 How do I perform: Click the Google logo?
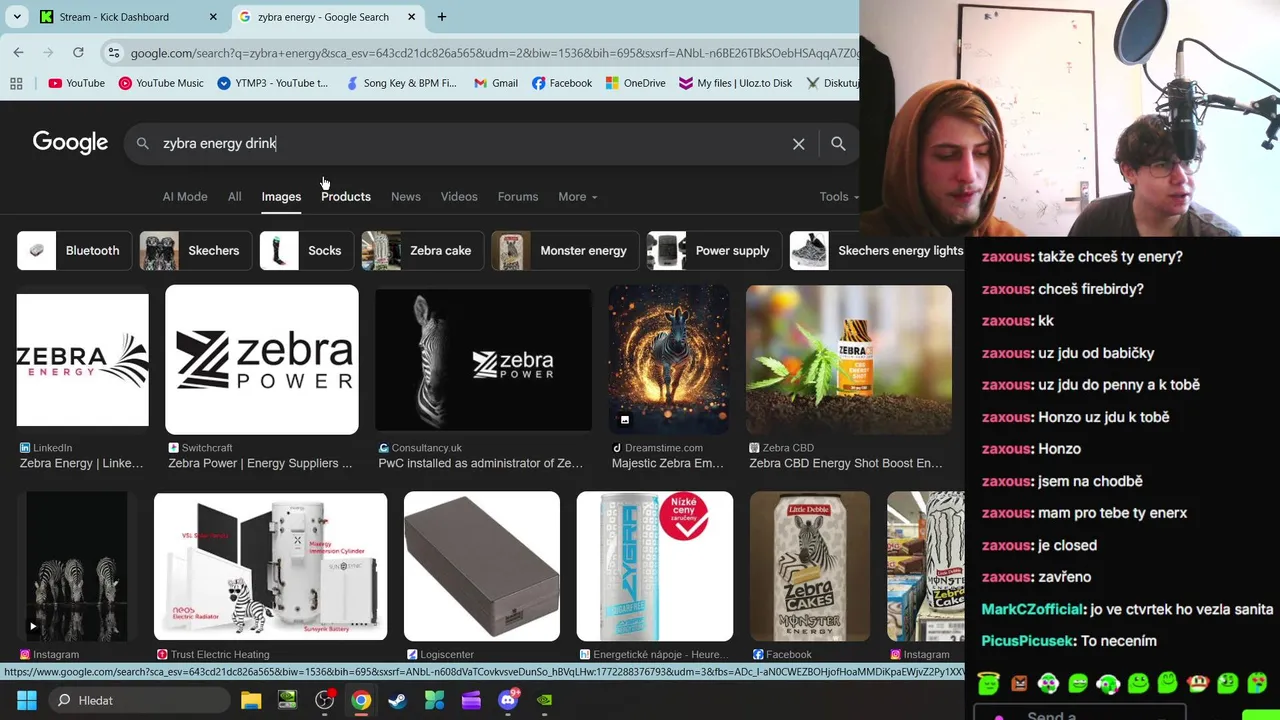point(70,143)
